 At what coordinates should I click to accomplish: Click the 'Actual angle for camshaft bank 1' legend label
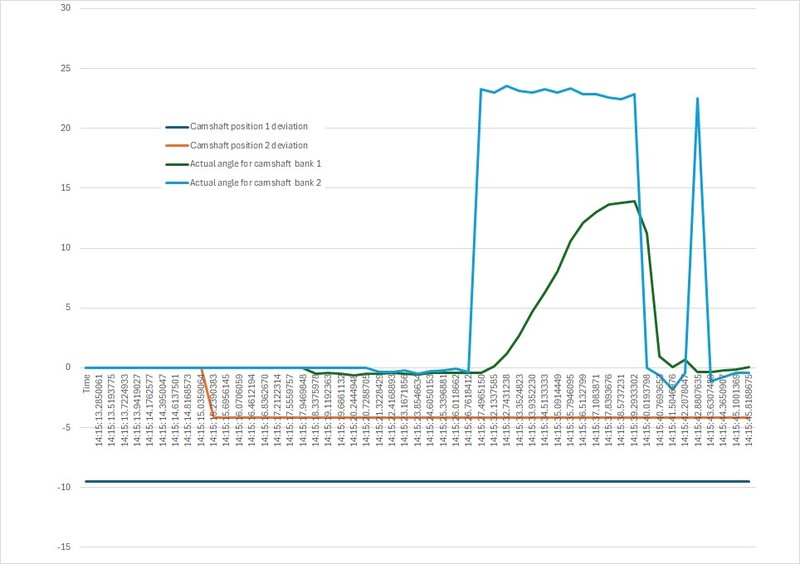(254, 164)
